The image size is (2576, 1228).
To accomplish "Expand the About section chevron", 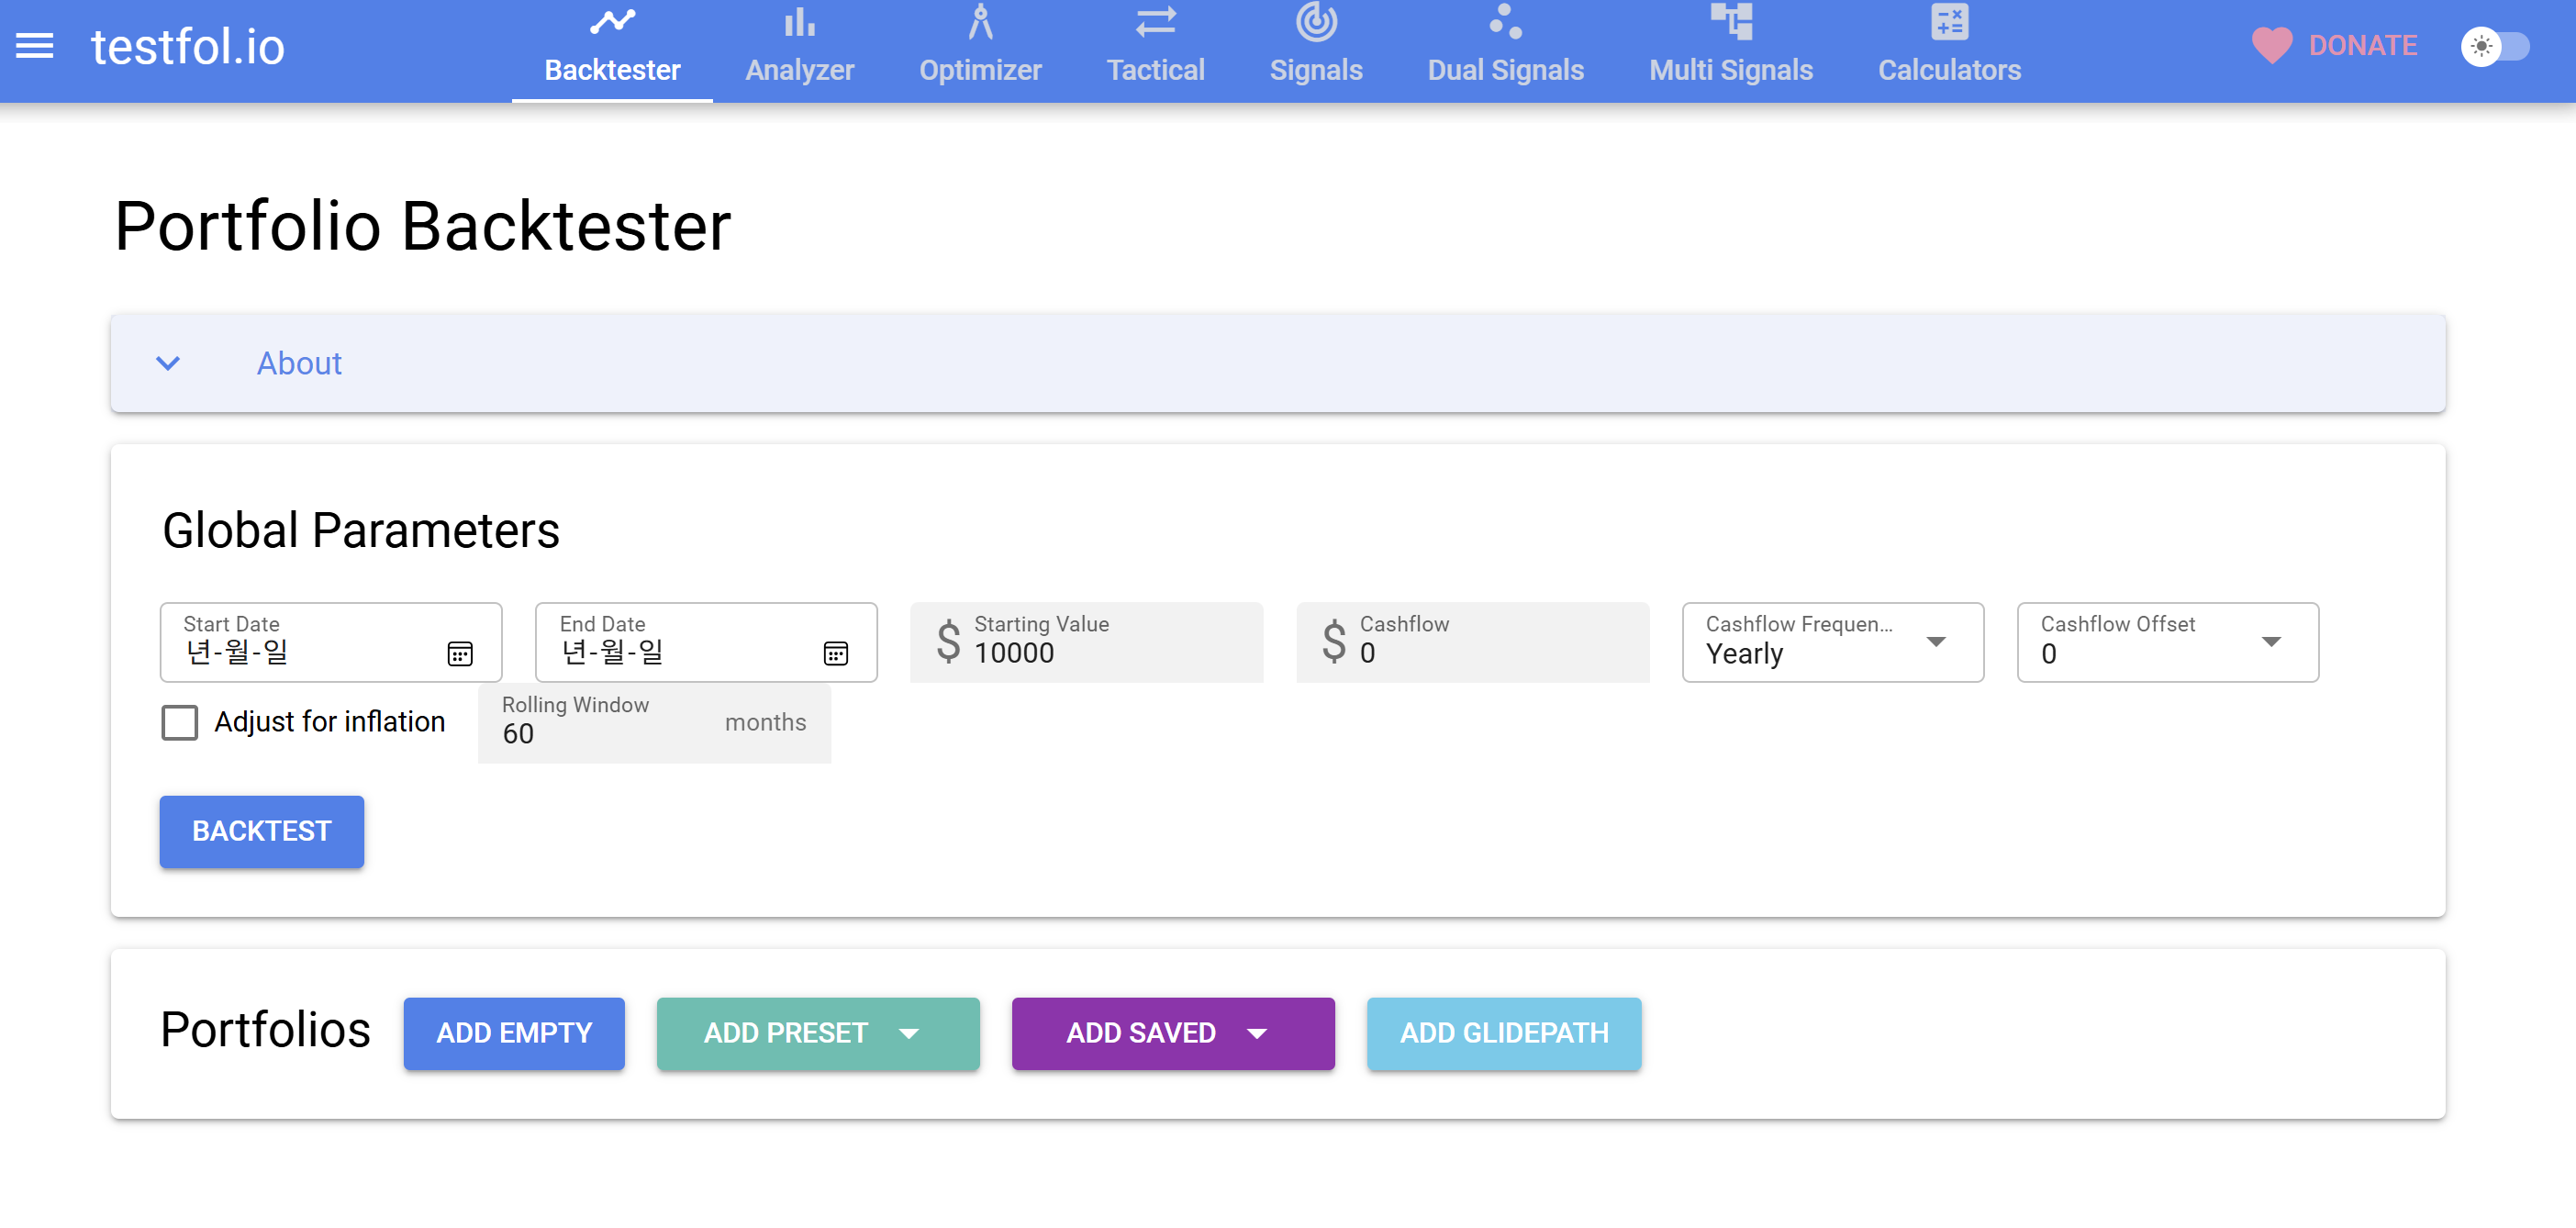I will (x=168, y=363).
